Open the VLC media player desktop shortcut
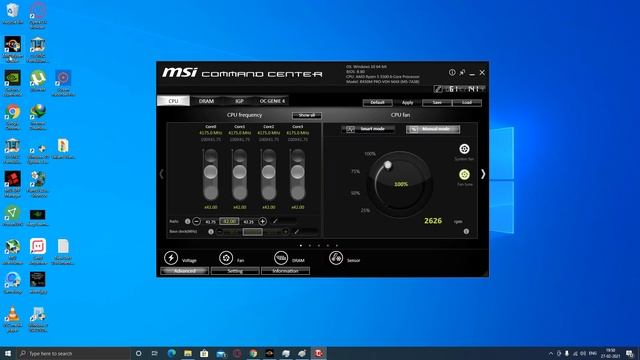 coord(13,319)
